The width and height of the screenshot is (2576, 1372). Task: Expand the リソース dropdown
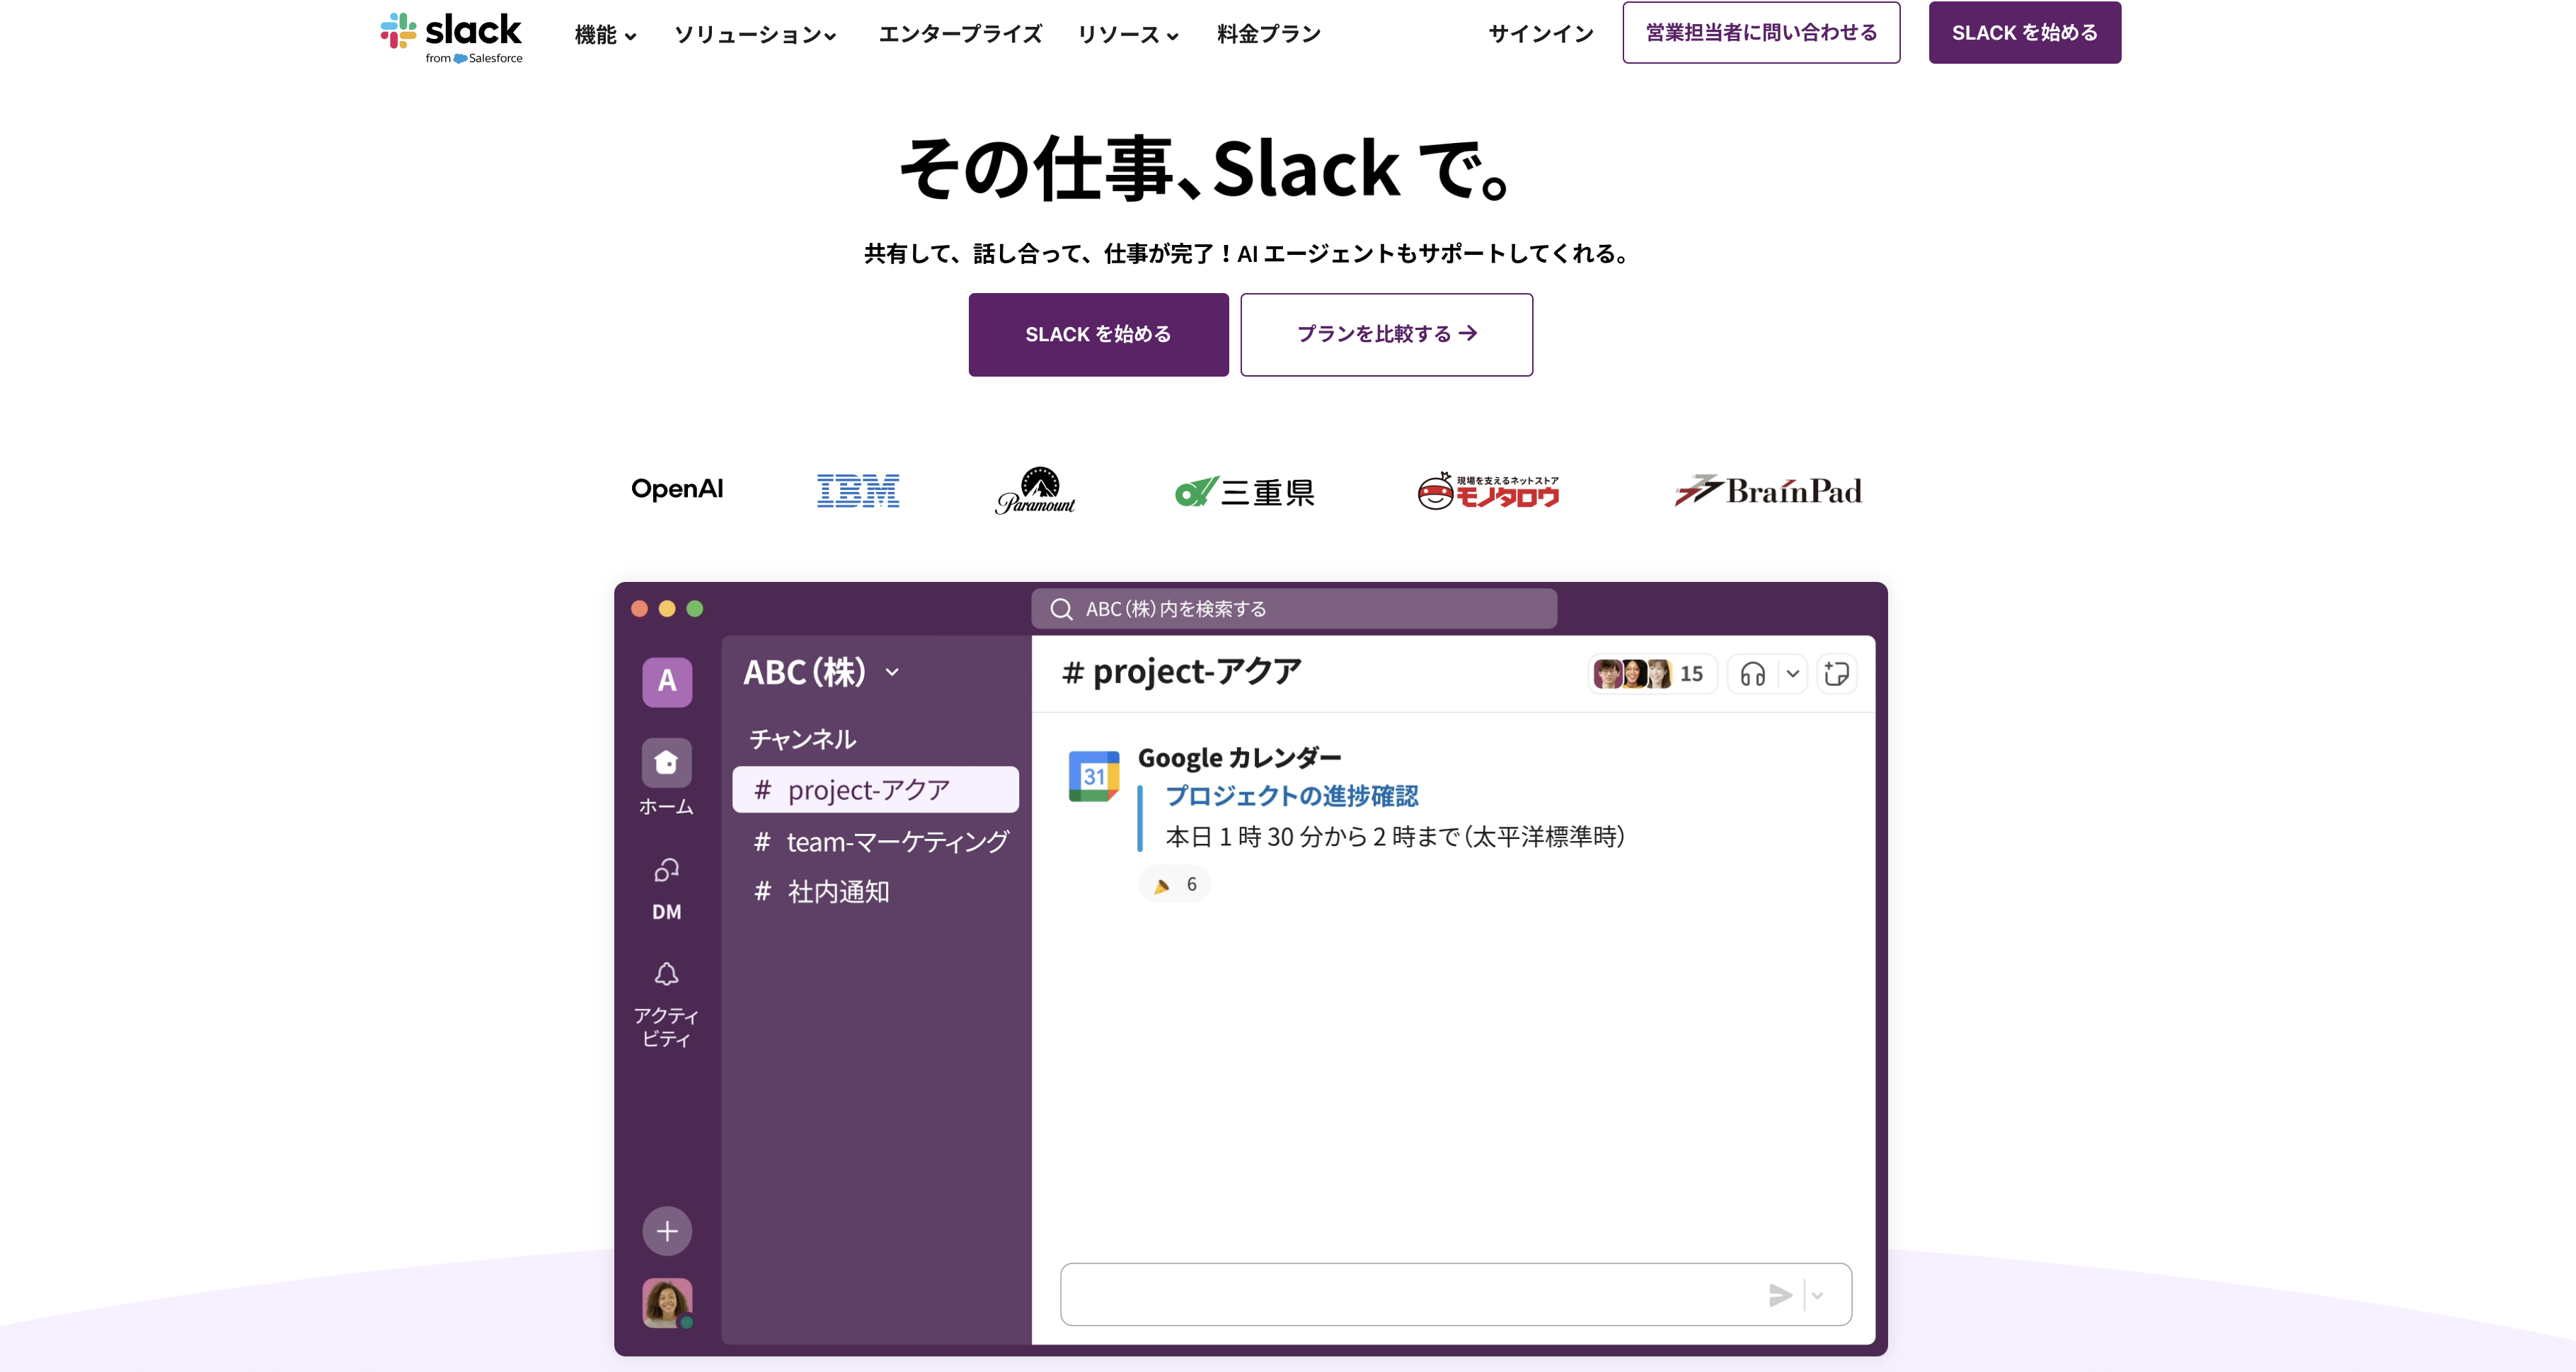click(x=1128, y=35)
